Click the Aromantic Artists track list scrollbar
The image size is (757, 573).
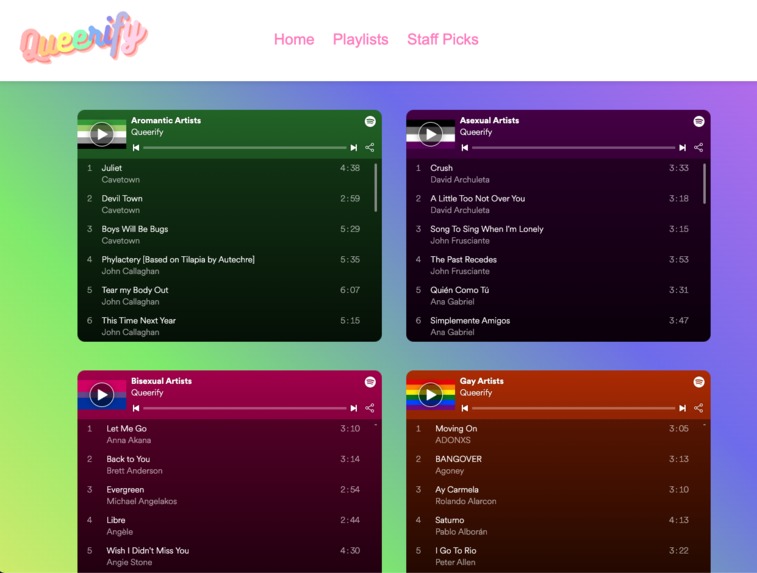376,187
